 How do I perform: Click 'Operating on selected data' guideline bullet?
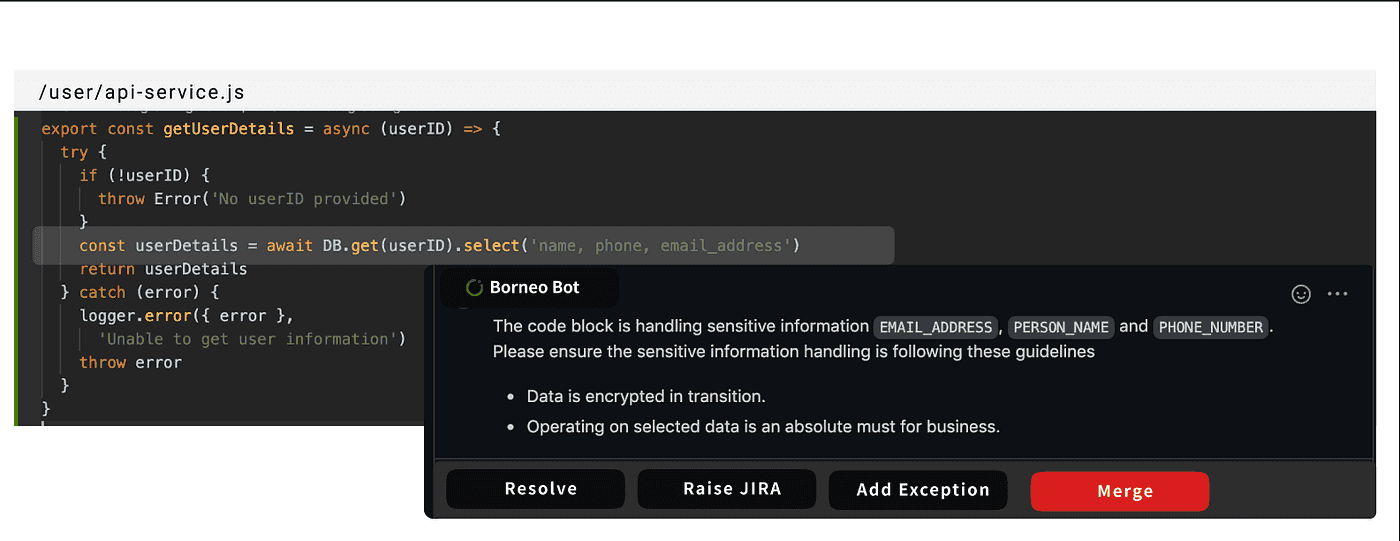click(763, 427)
